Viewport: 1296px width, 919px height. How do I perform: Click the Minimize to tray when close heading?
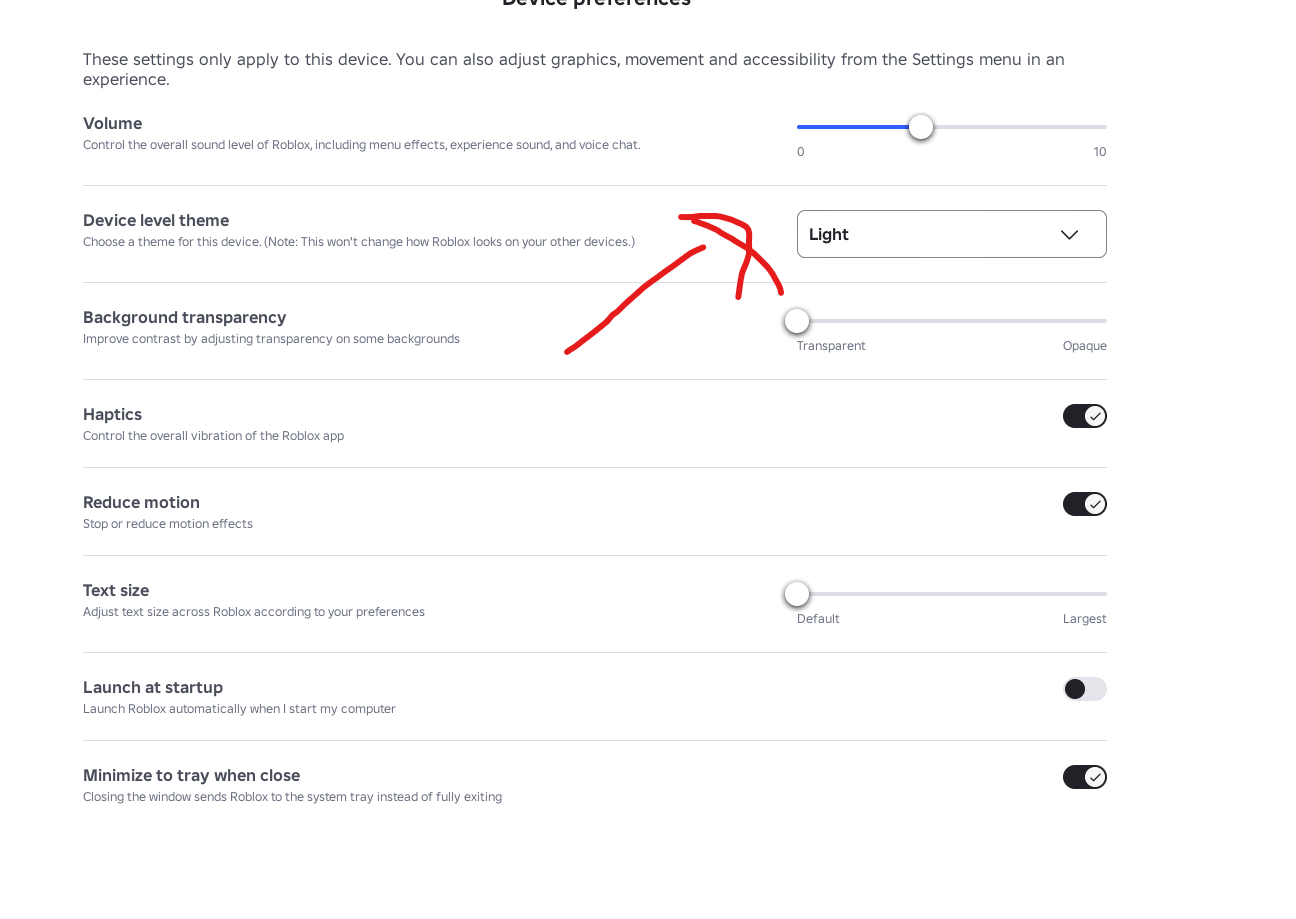[191, 775]
